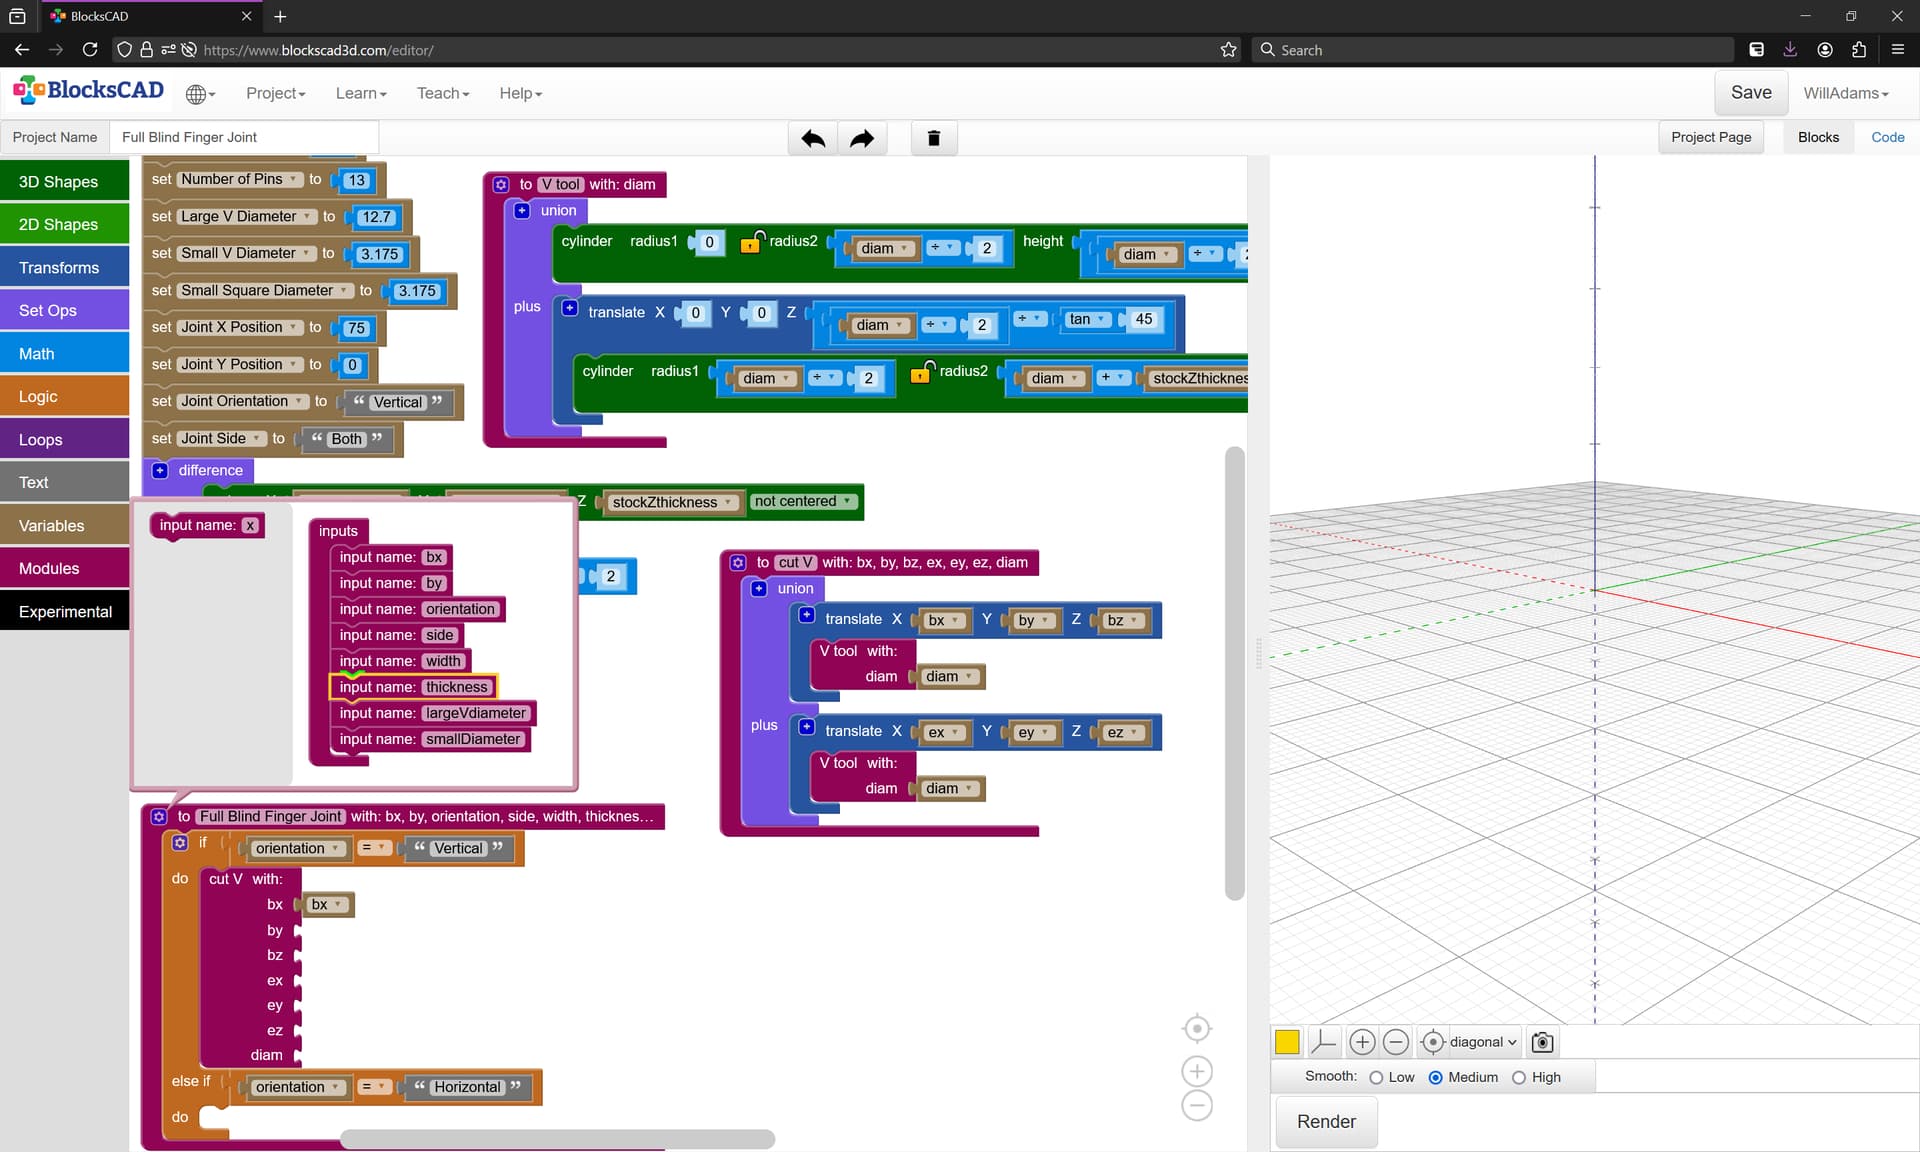1920x1152 pixels.
Task: Select the thickness input name block
Action: 413,687
